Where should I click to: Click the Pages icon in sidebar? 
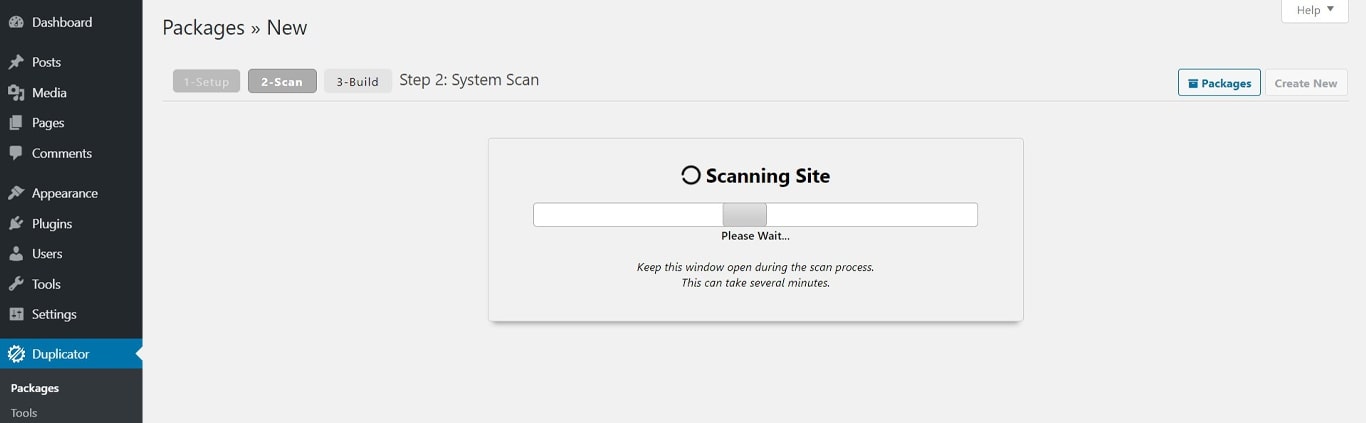tap(16, 123)
